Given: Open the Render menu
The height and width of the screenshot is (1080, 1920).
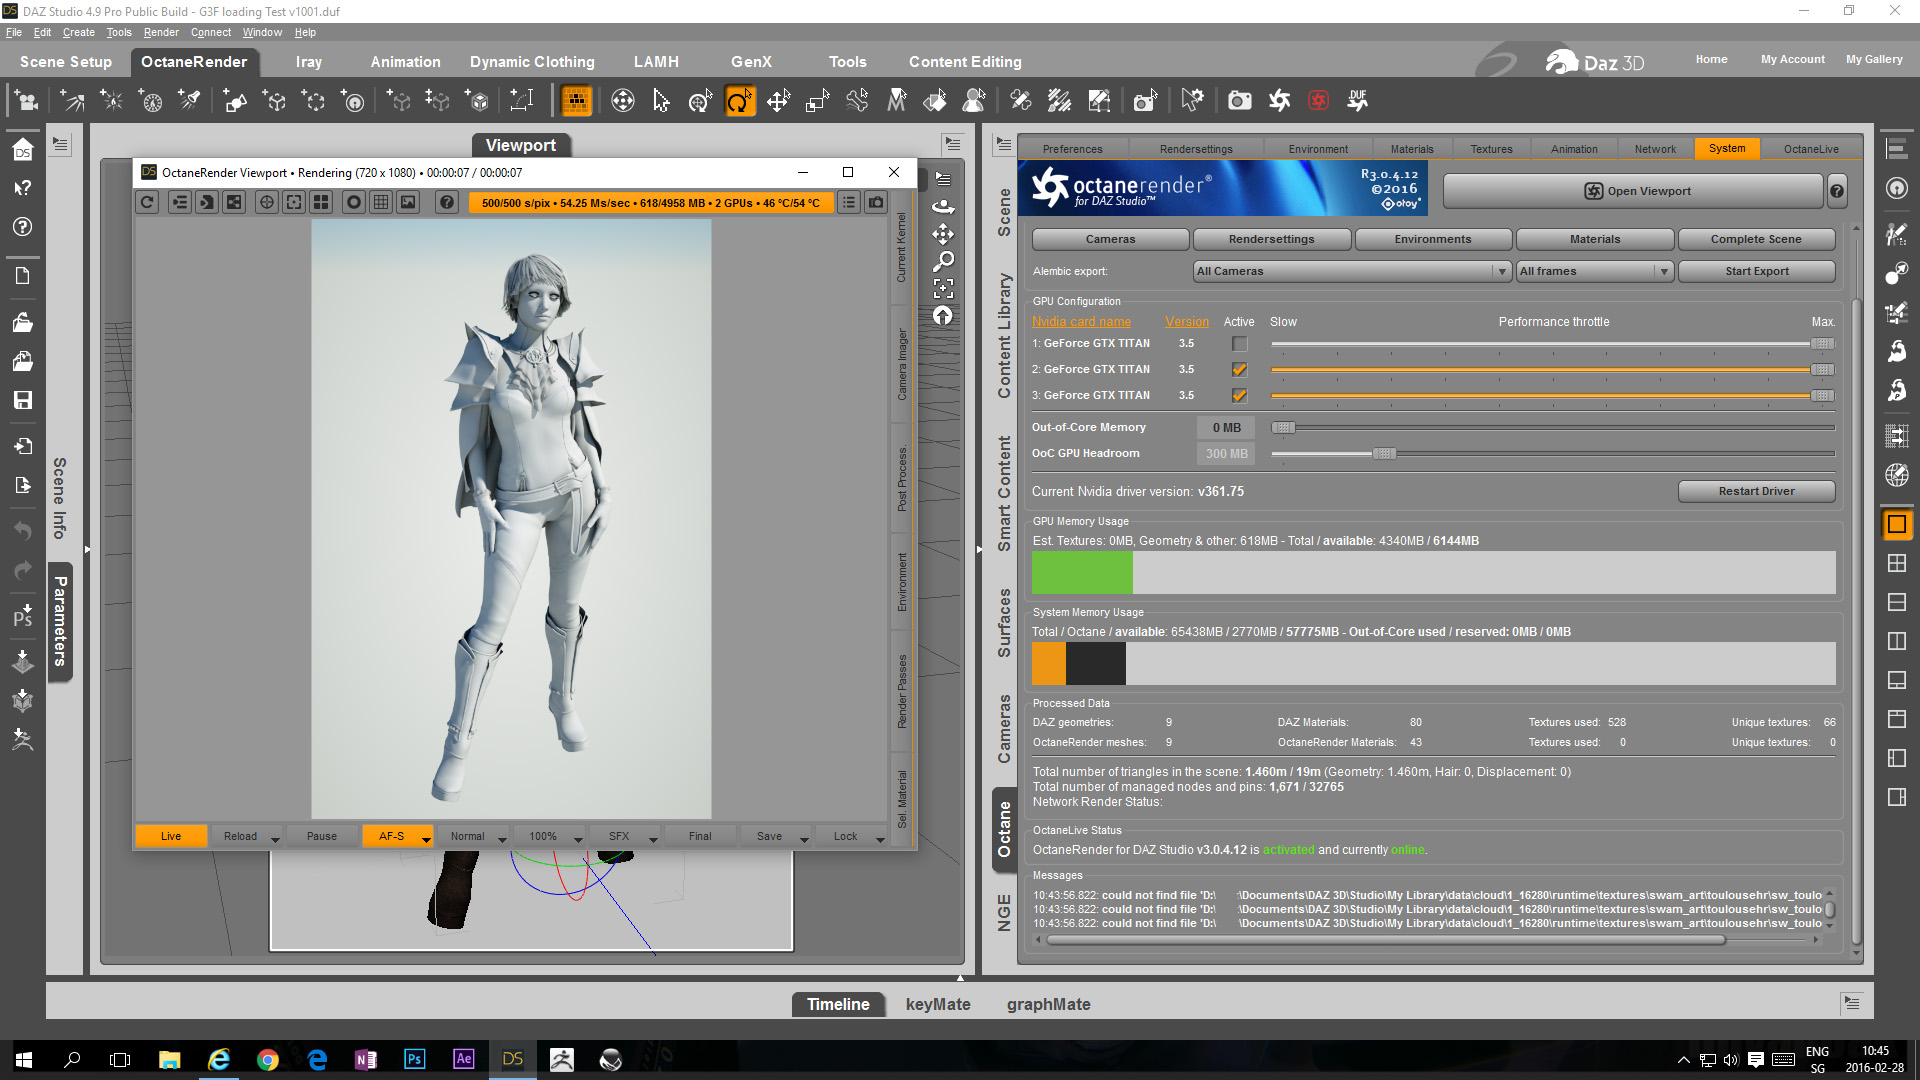Looking at the screenshot, I should click(x=160, y=32).
